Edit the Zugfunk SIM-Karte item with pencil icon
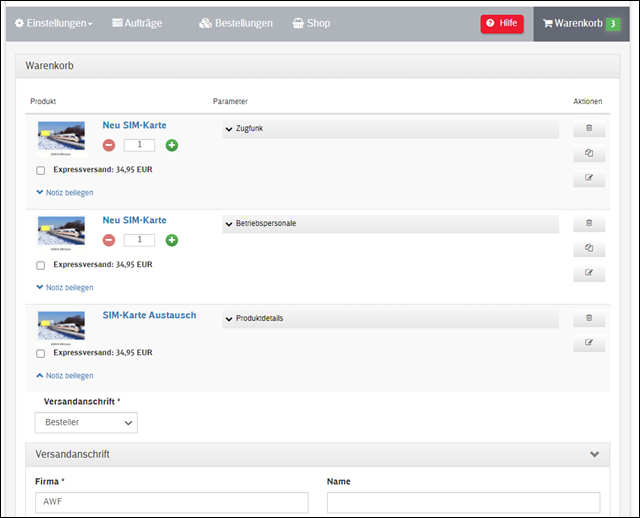 tap(589, 178)
